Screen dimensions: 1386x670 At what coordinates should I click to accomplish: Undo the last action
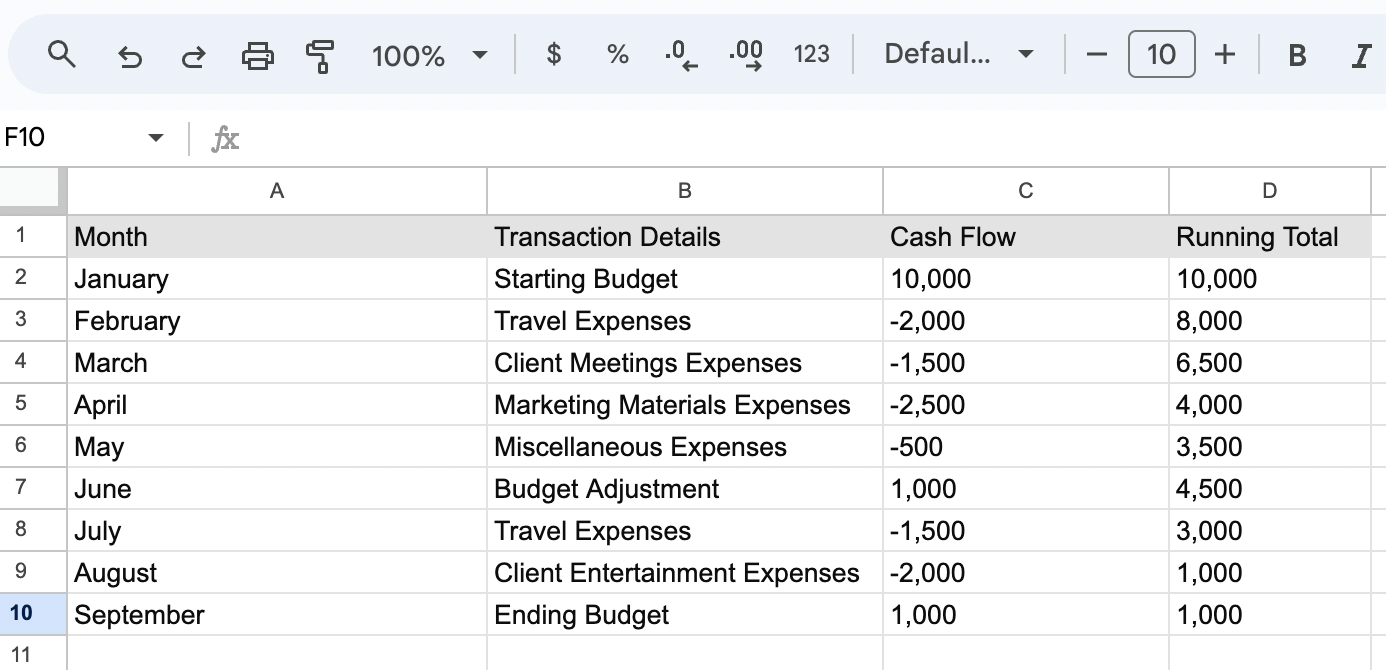[129, 55]
